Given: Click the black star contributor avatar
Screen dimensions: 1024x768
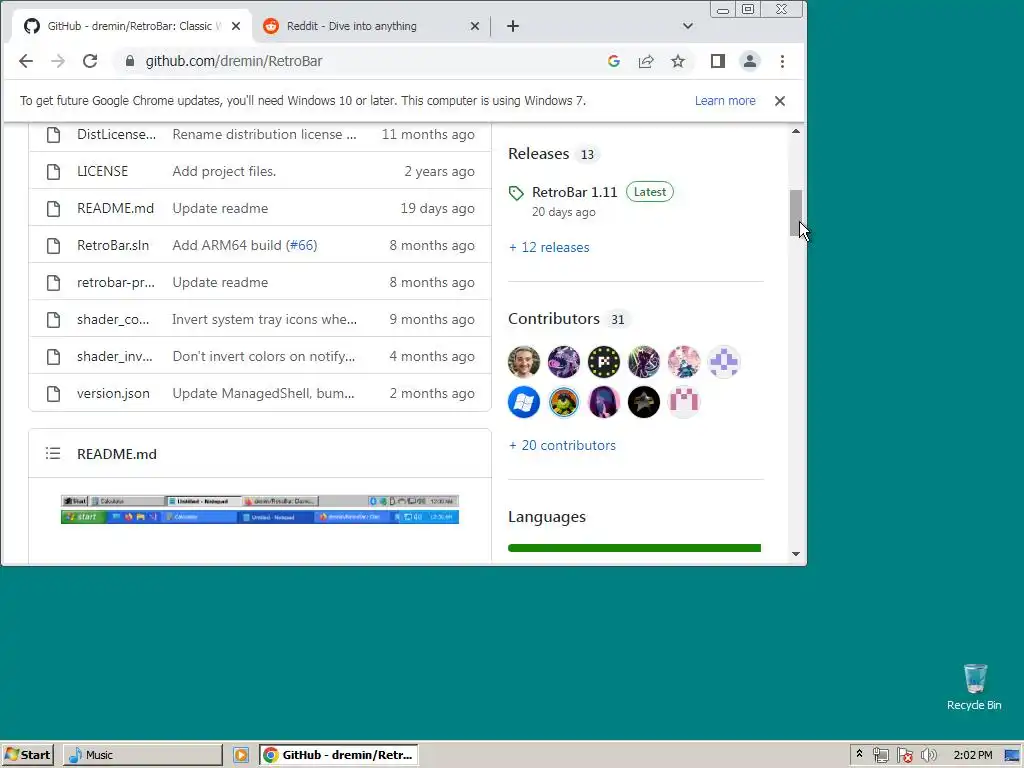Looking at the screenshot, I should (x=644, y=402).
